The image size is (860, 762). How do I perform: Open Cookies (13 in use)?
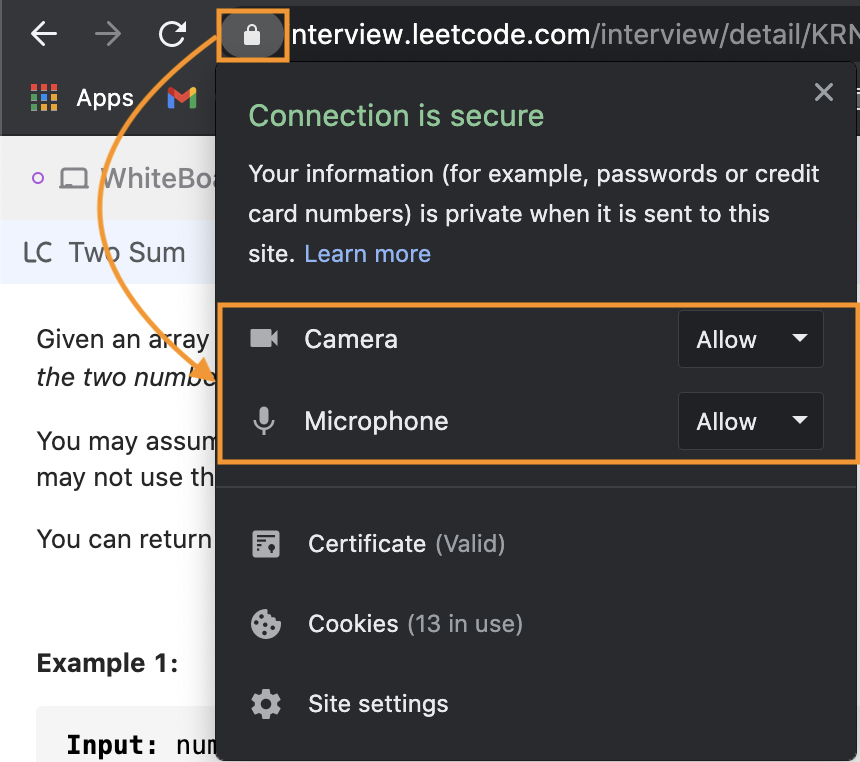click(x=415, y=624)
